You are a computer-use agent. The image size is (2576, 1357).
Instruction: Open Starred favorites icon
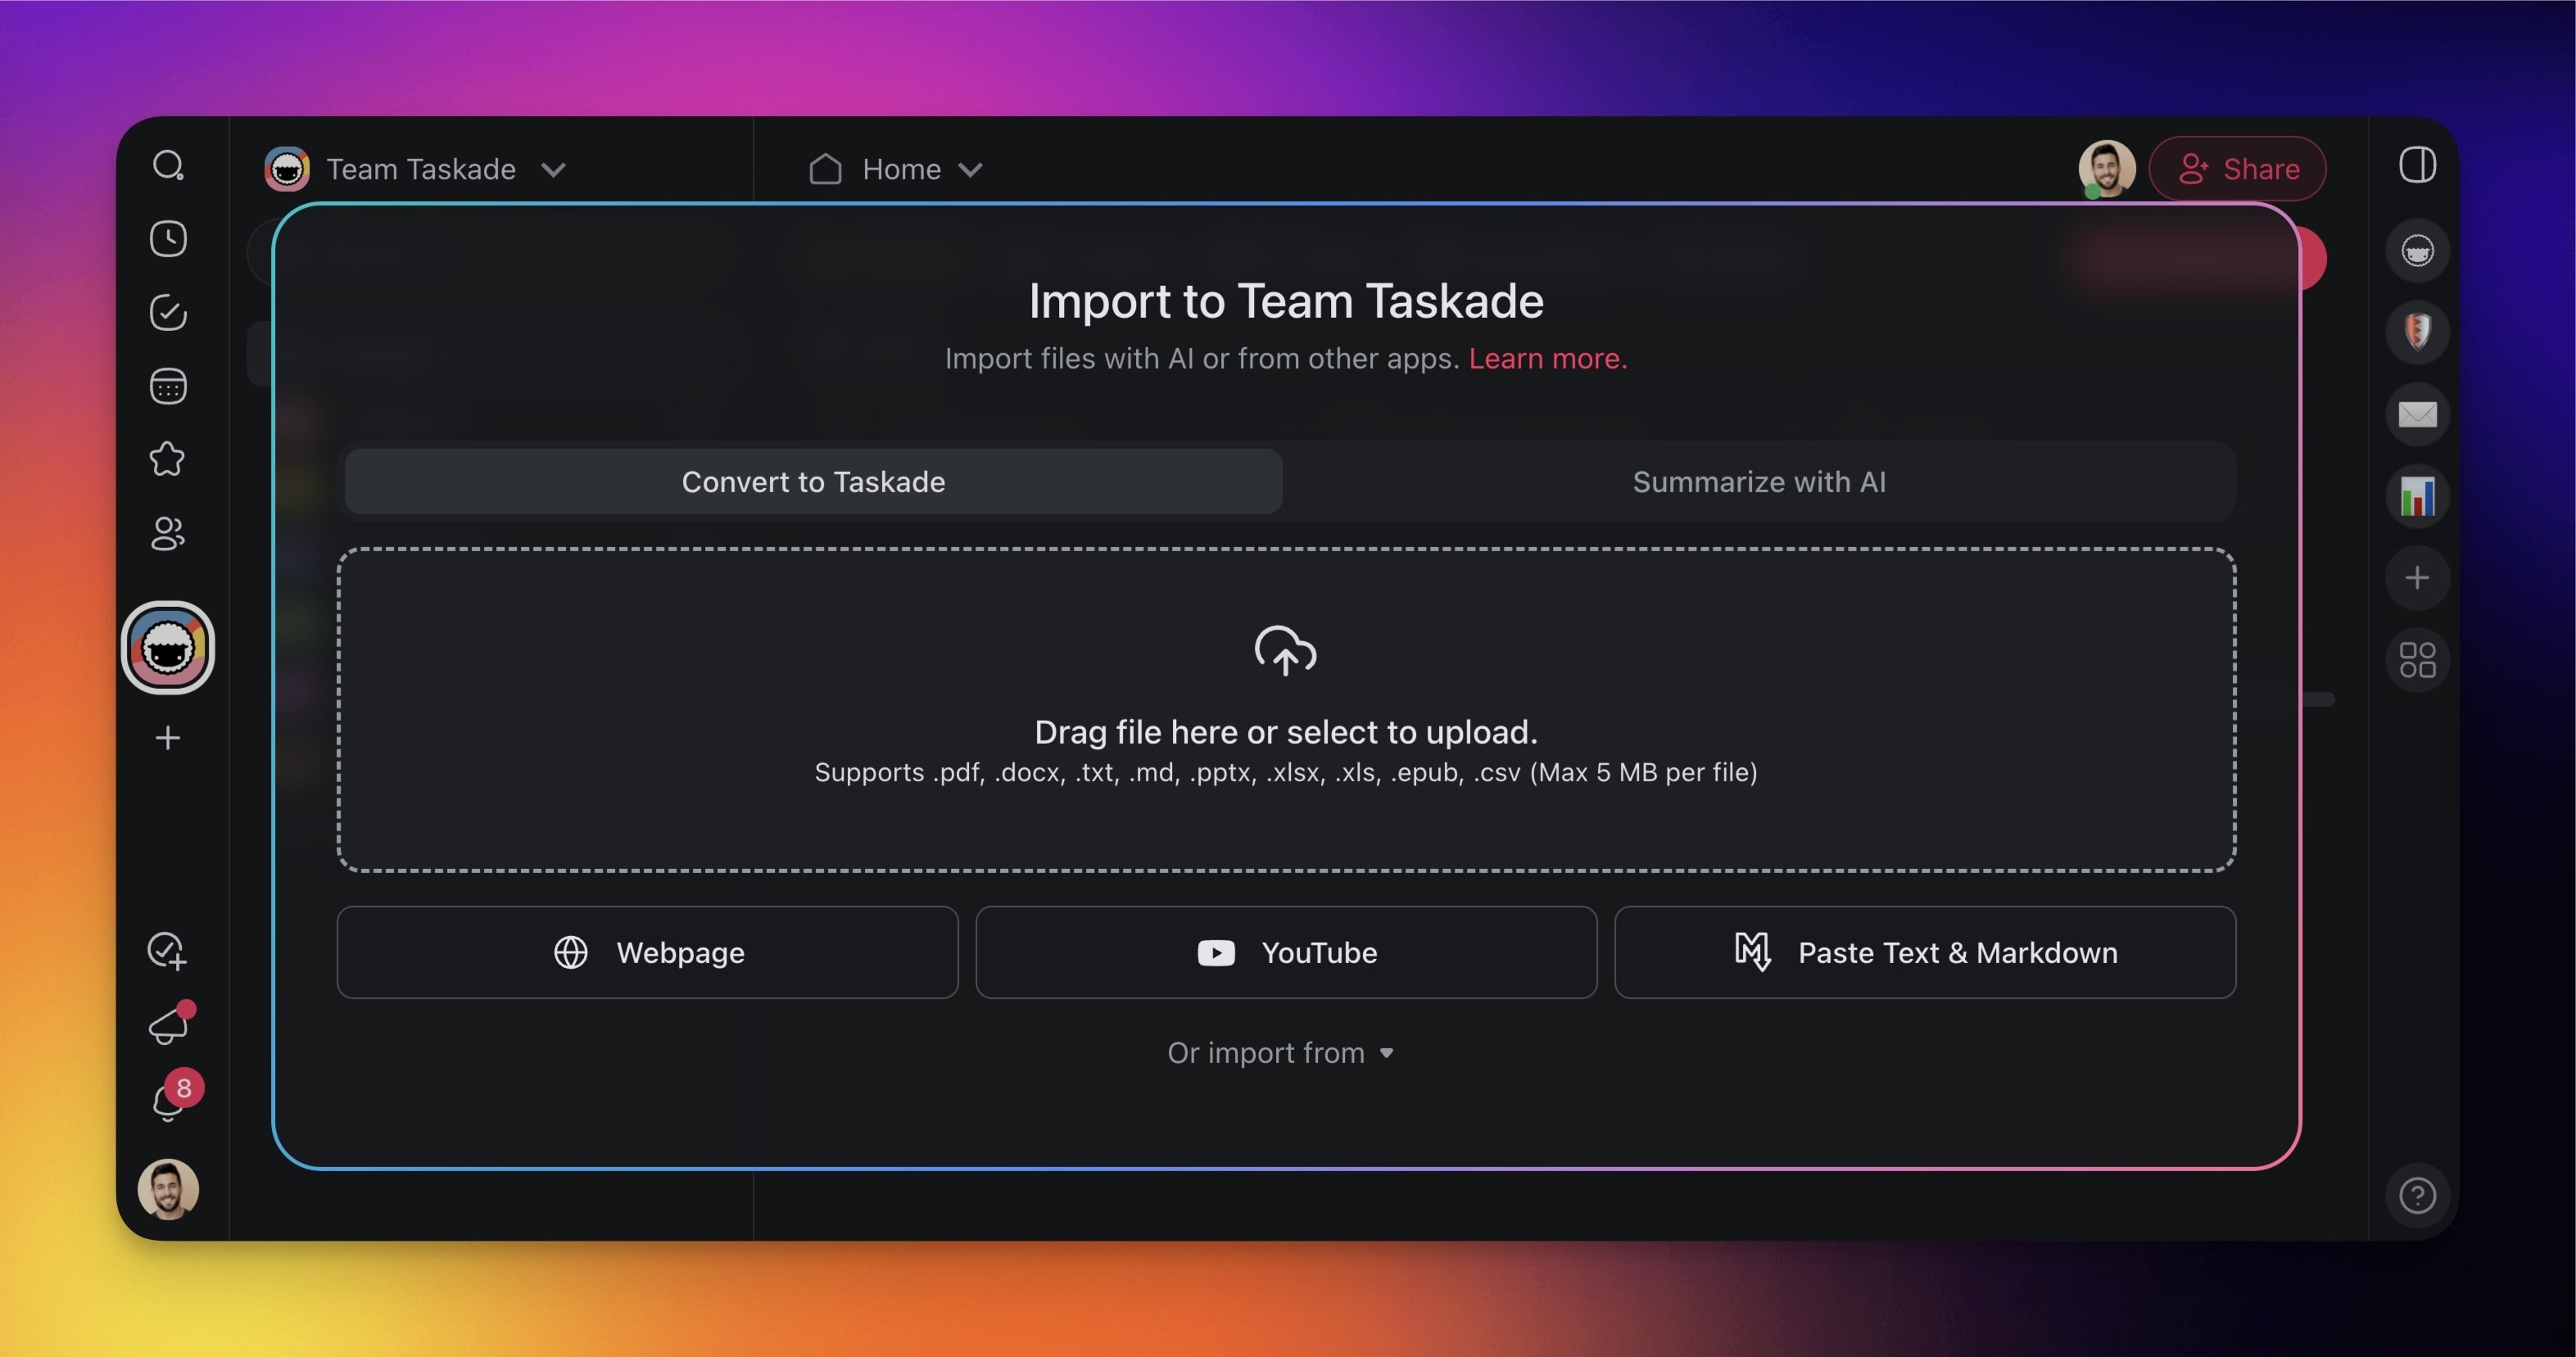click(167, 460)
